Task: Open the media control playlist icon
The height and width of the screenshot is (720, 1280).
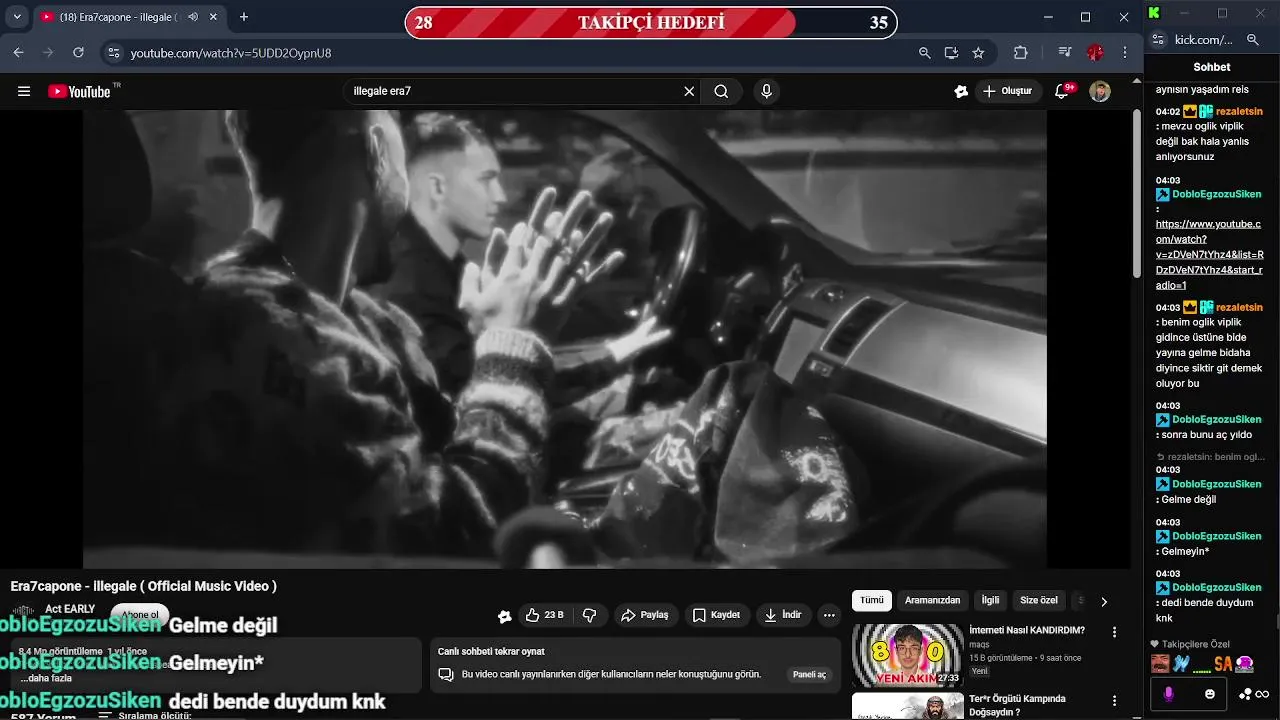Action: [x=1066, y=53]
